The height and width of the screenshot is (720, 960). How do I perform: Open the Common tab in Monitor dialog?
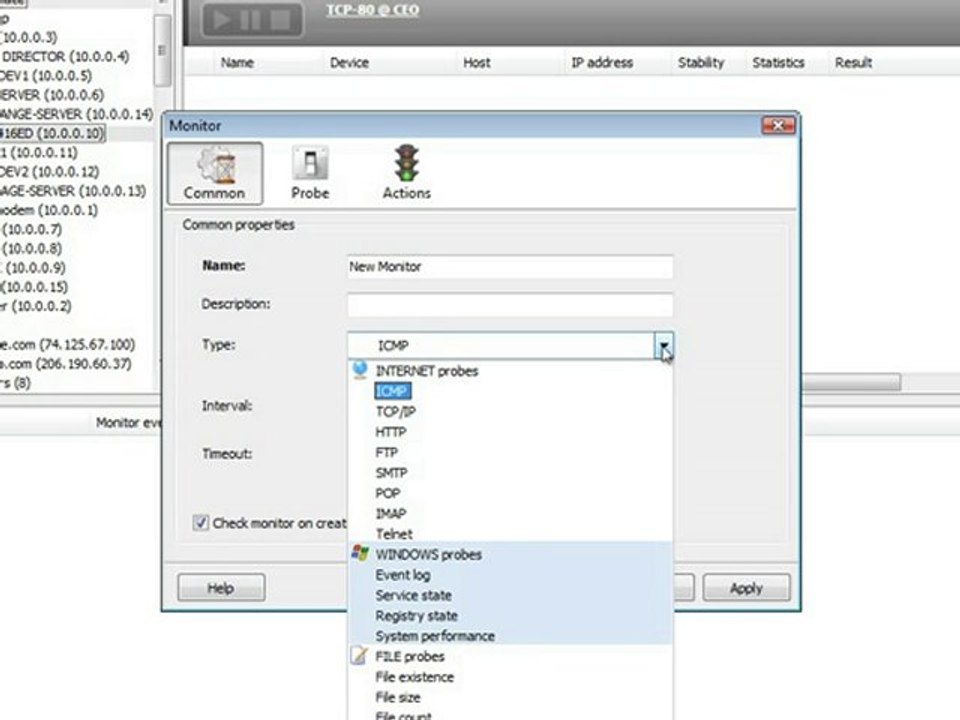point(215,173)
